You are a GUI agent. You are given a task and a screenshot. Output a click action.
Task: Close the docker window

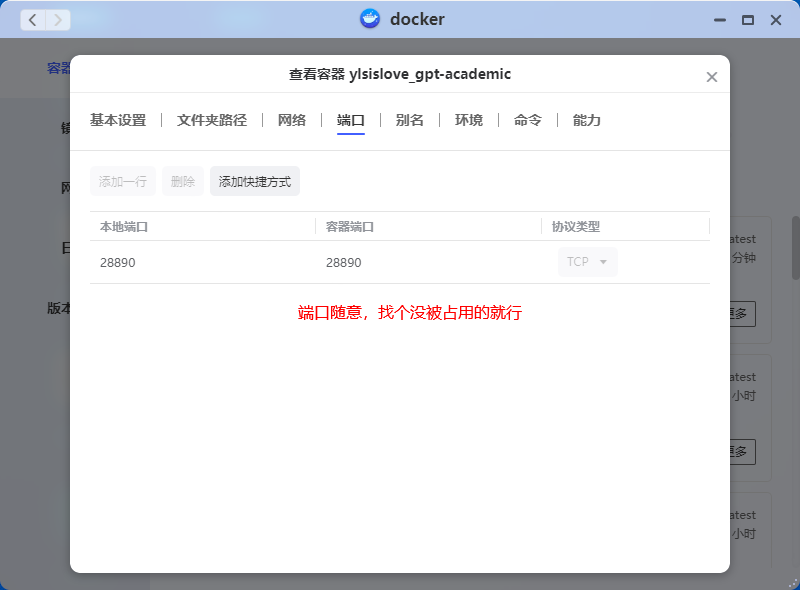[775, 20]
